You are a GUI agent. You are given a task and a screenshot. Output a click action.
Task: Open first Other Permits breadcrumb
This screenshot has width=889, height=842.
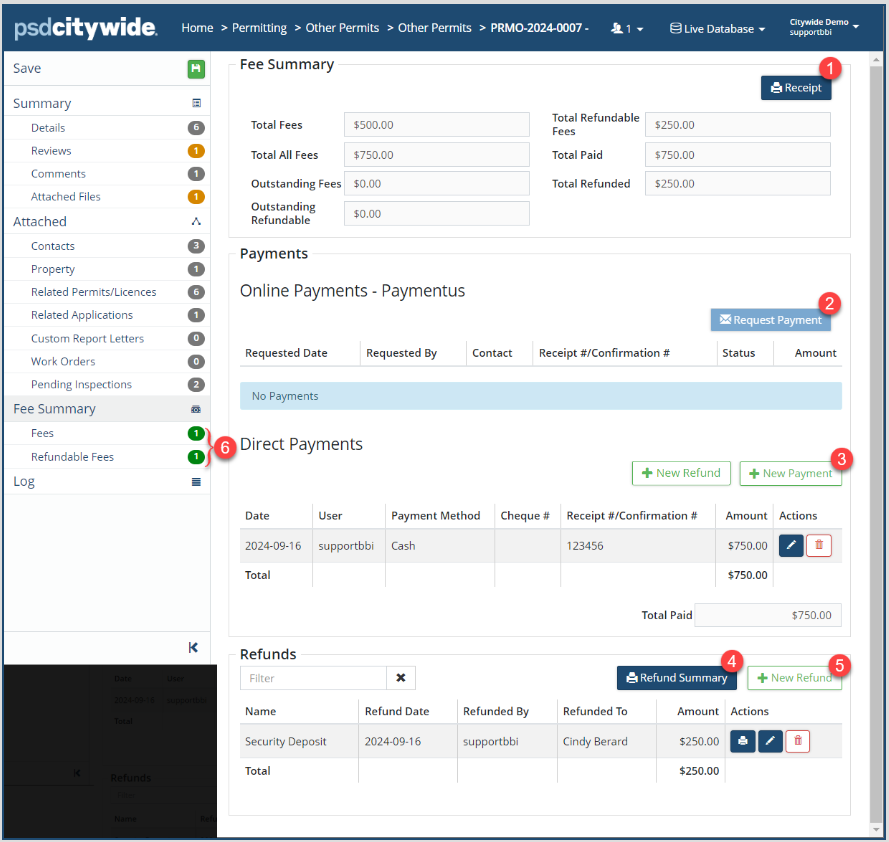tap(342, 28)
